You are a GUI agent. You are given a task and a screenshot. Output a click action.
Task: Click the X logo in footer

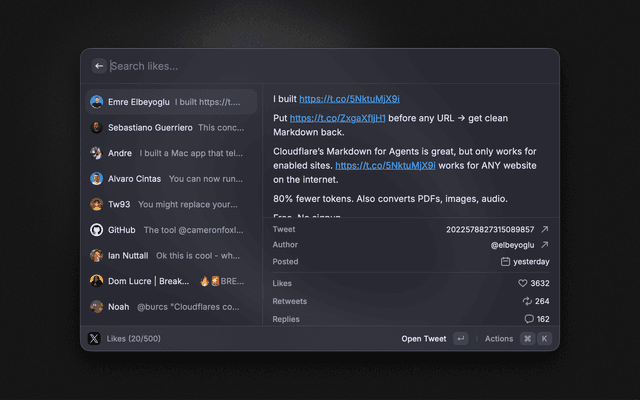pyautogui.click(x=95, y=339)
